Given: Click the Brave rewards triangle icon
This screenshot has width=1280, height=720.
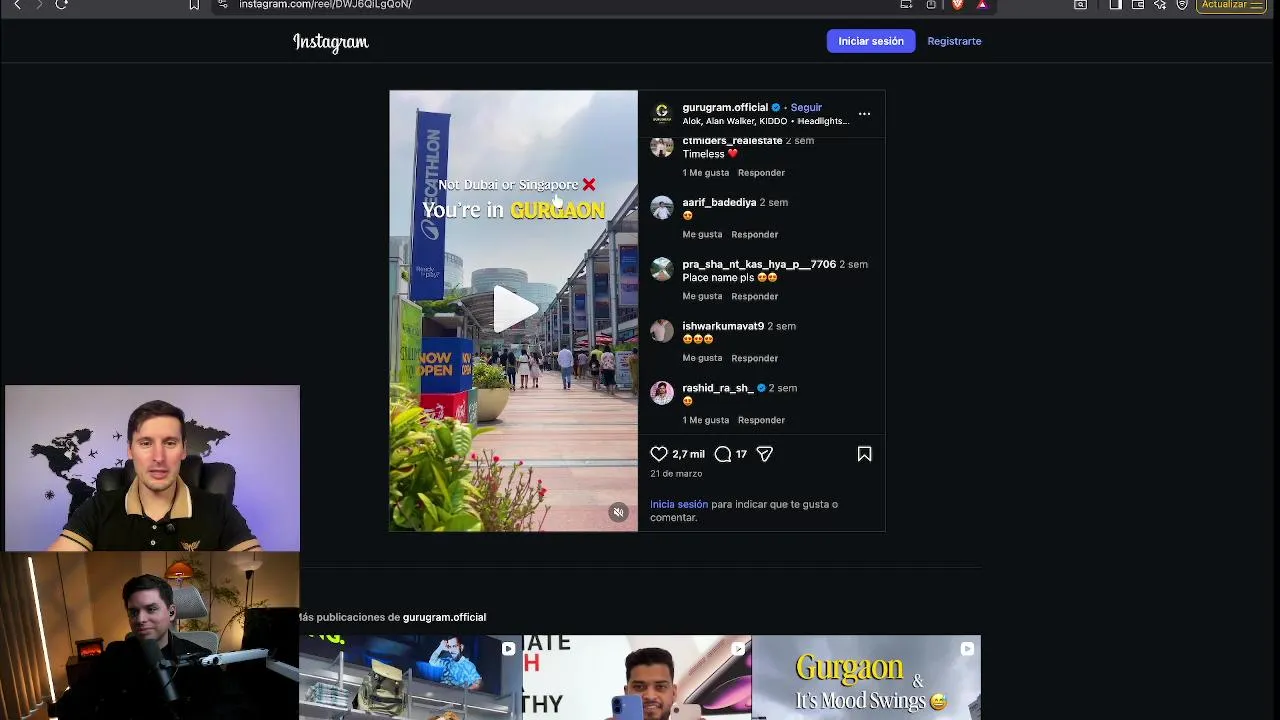Looking at the screenshot, I should coord(982,5).
